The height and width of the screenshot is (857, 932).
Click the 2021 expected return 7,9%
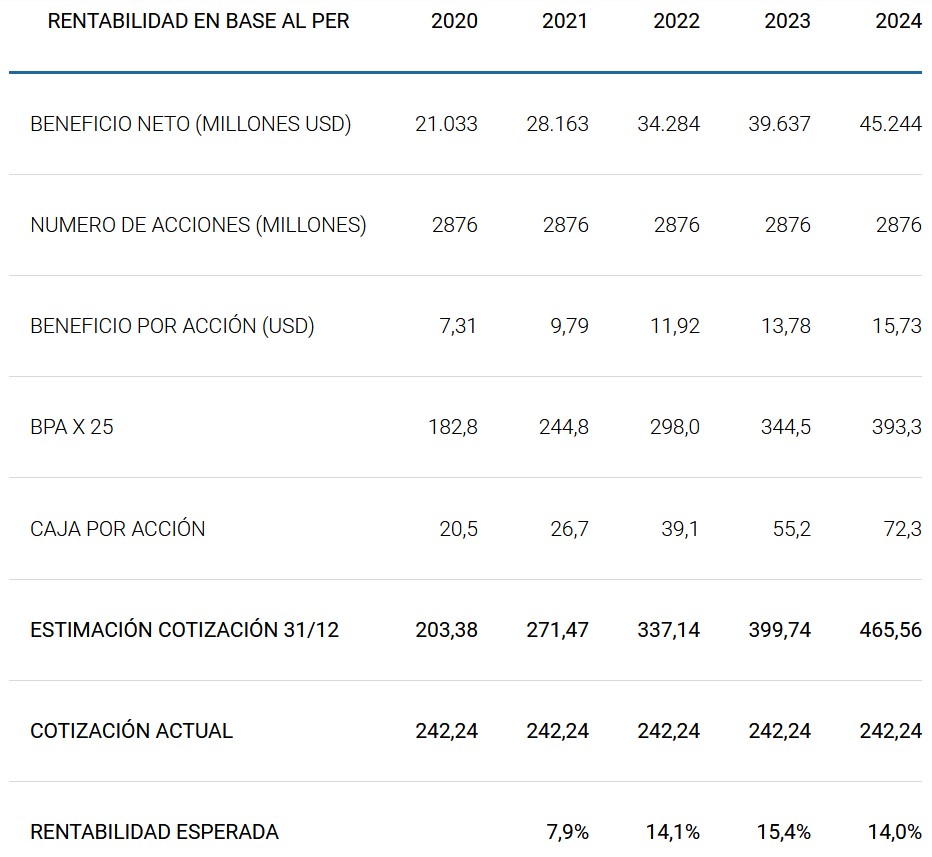568,832
